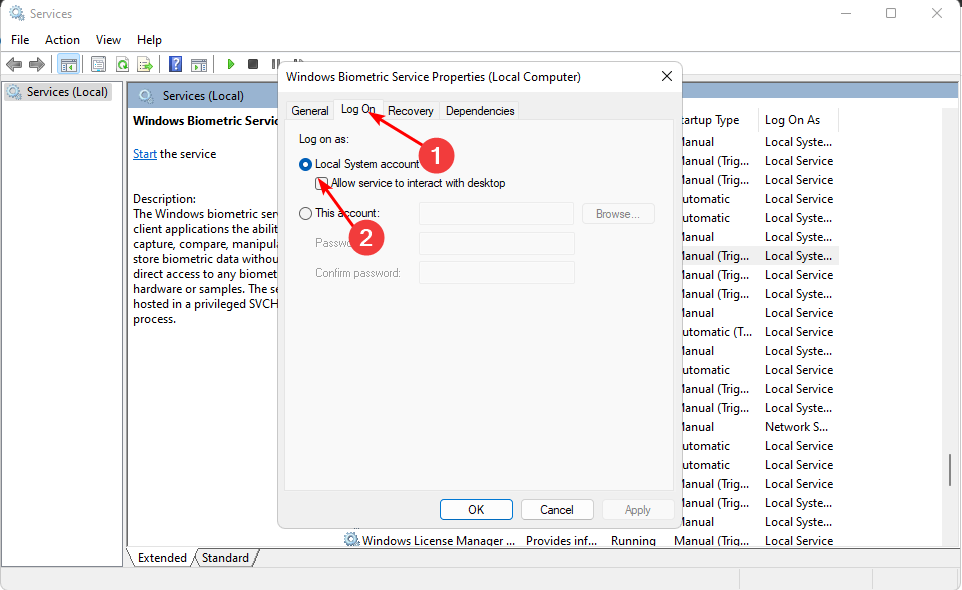Check Allow service to interact with desktop

(x=321, y=183)
